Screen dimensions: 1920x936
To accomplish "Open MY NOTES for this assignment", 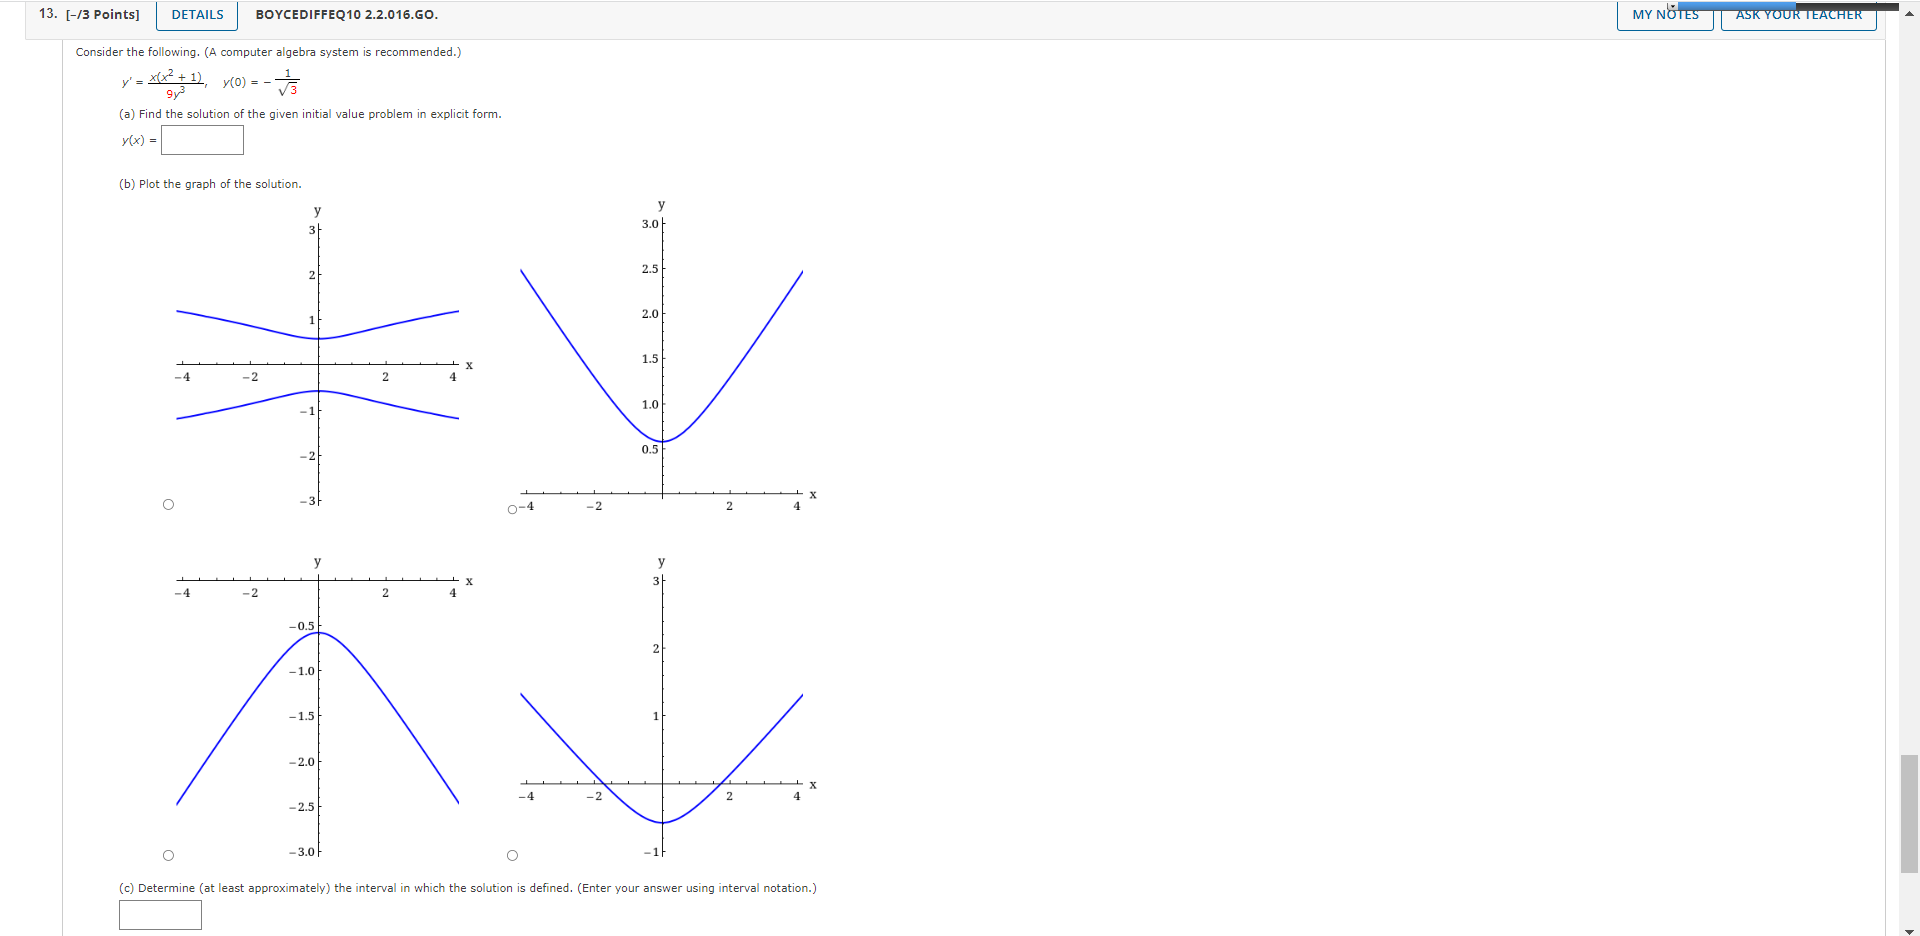I will 1663,16.
